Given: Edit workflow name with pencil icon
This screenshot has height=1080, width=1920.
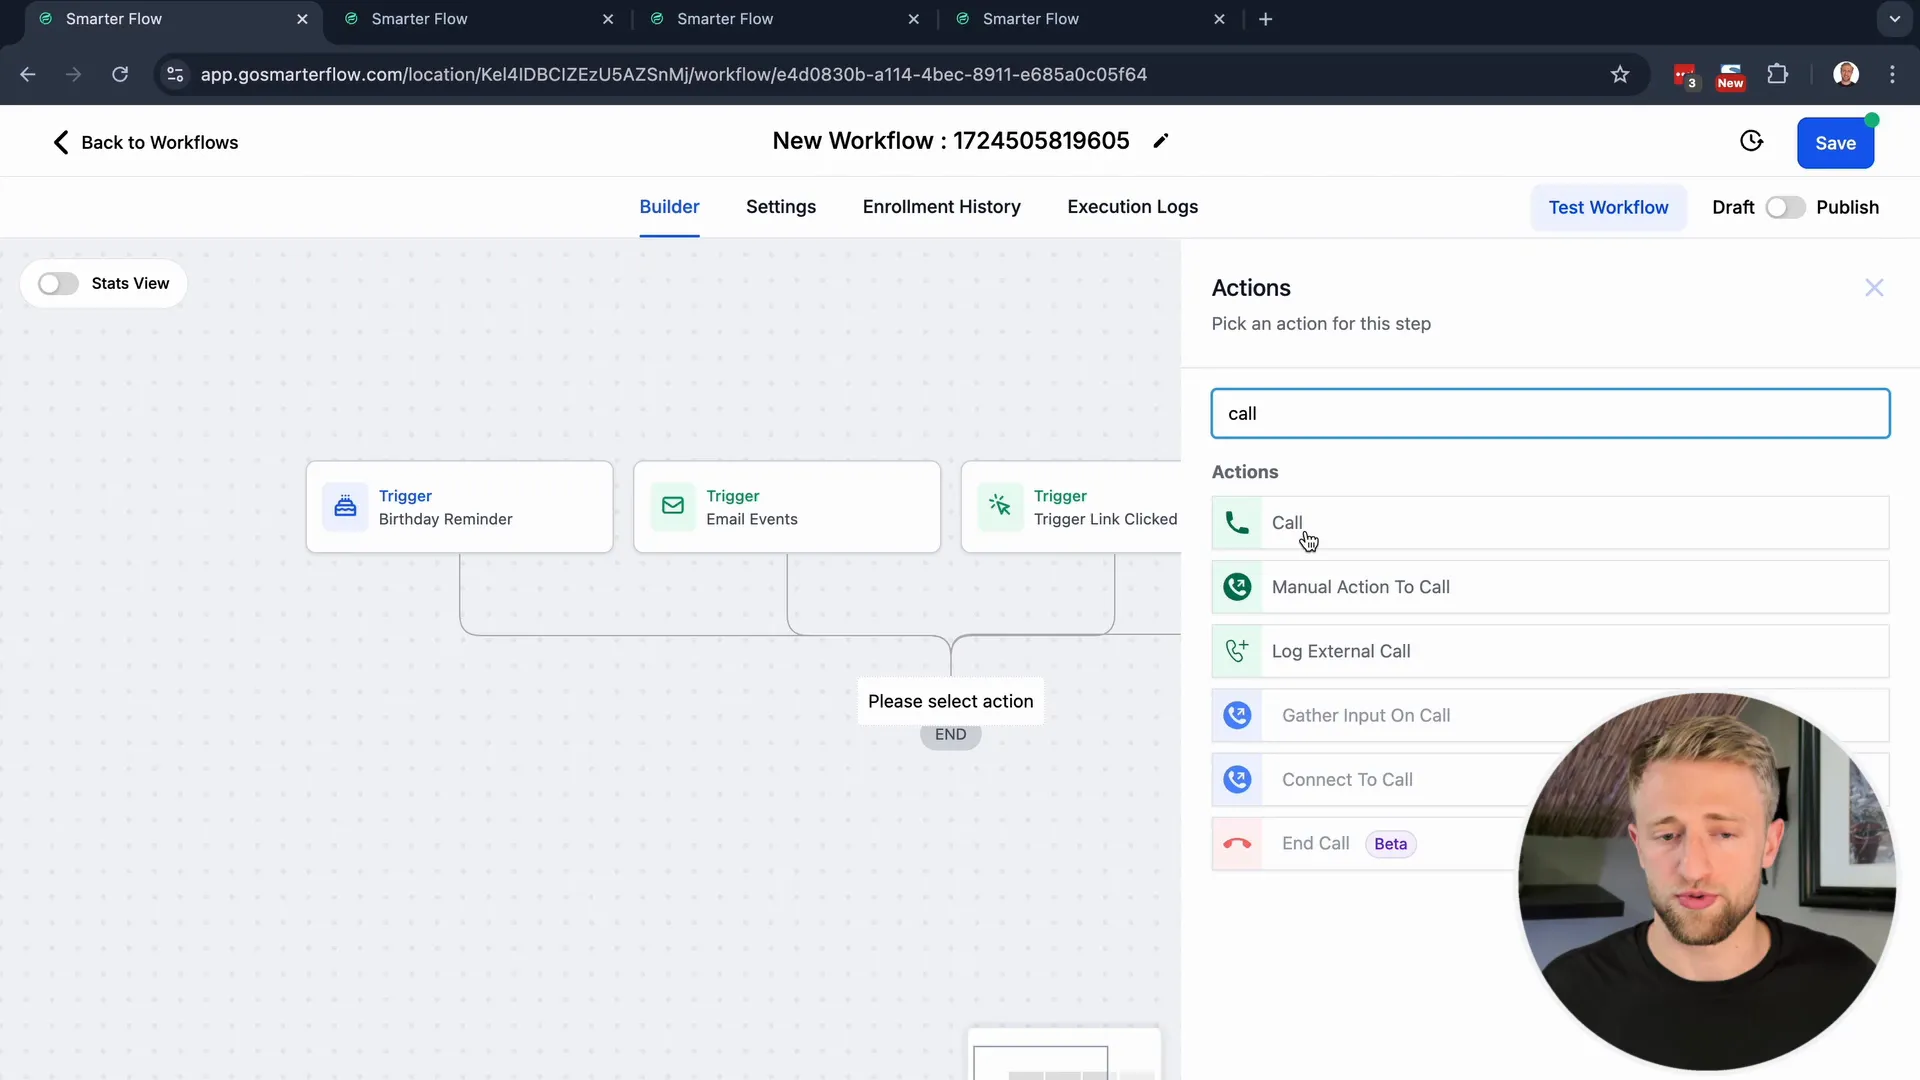Looking at the screenshot, I should tap(1160, 141).
